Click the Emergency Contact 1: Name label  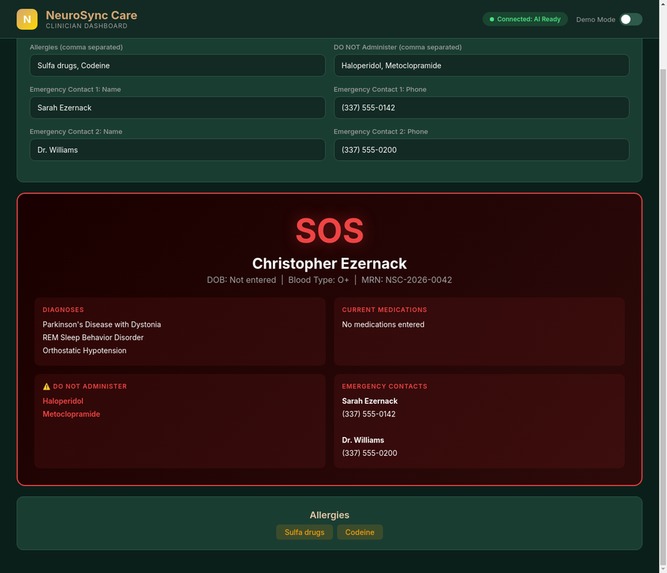pos(75,89)
